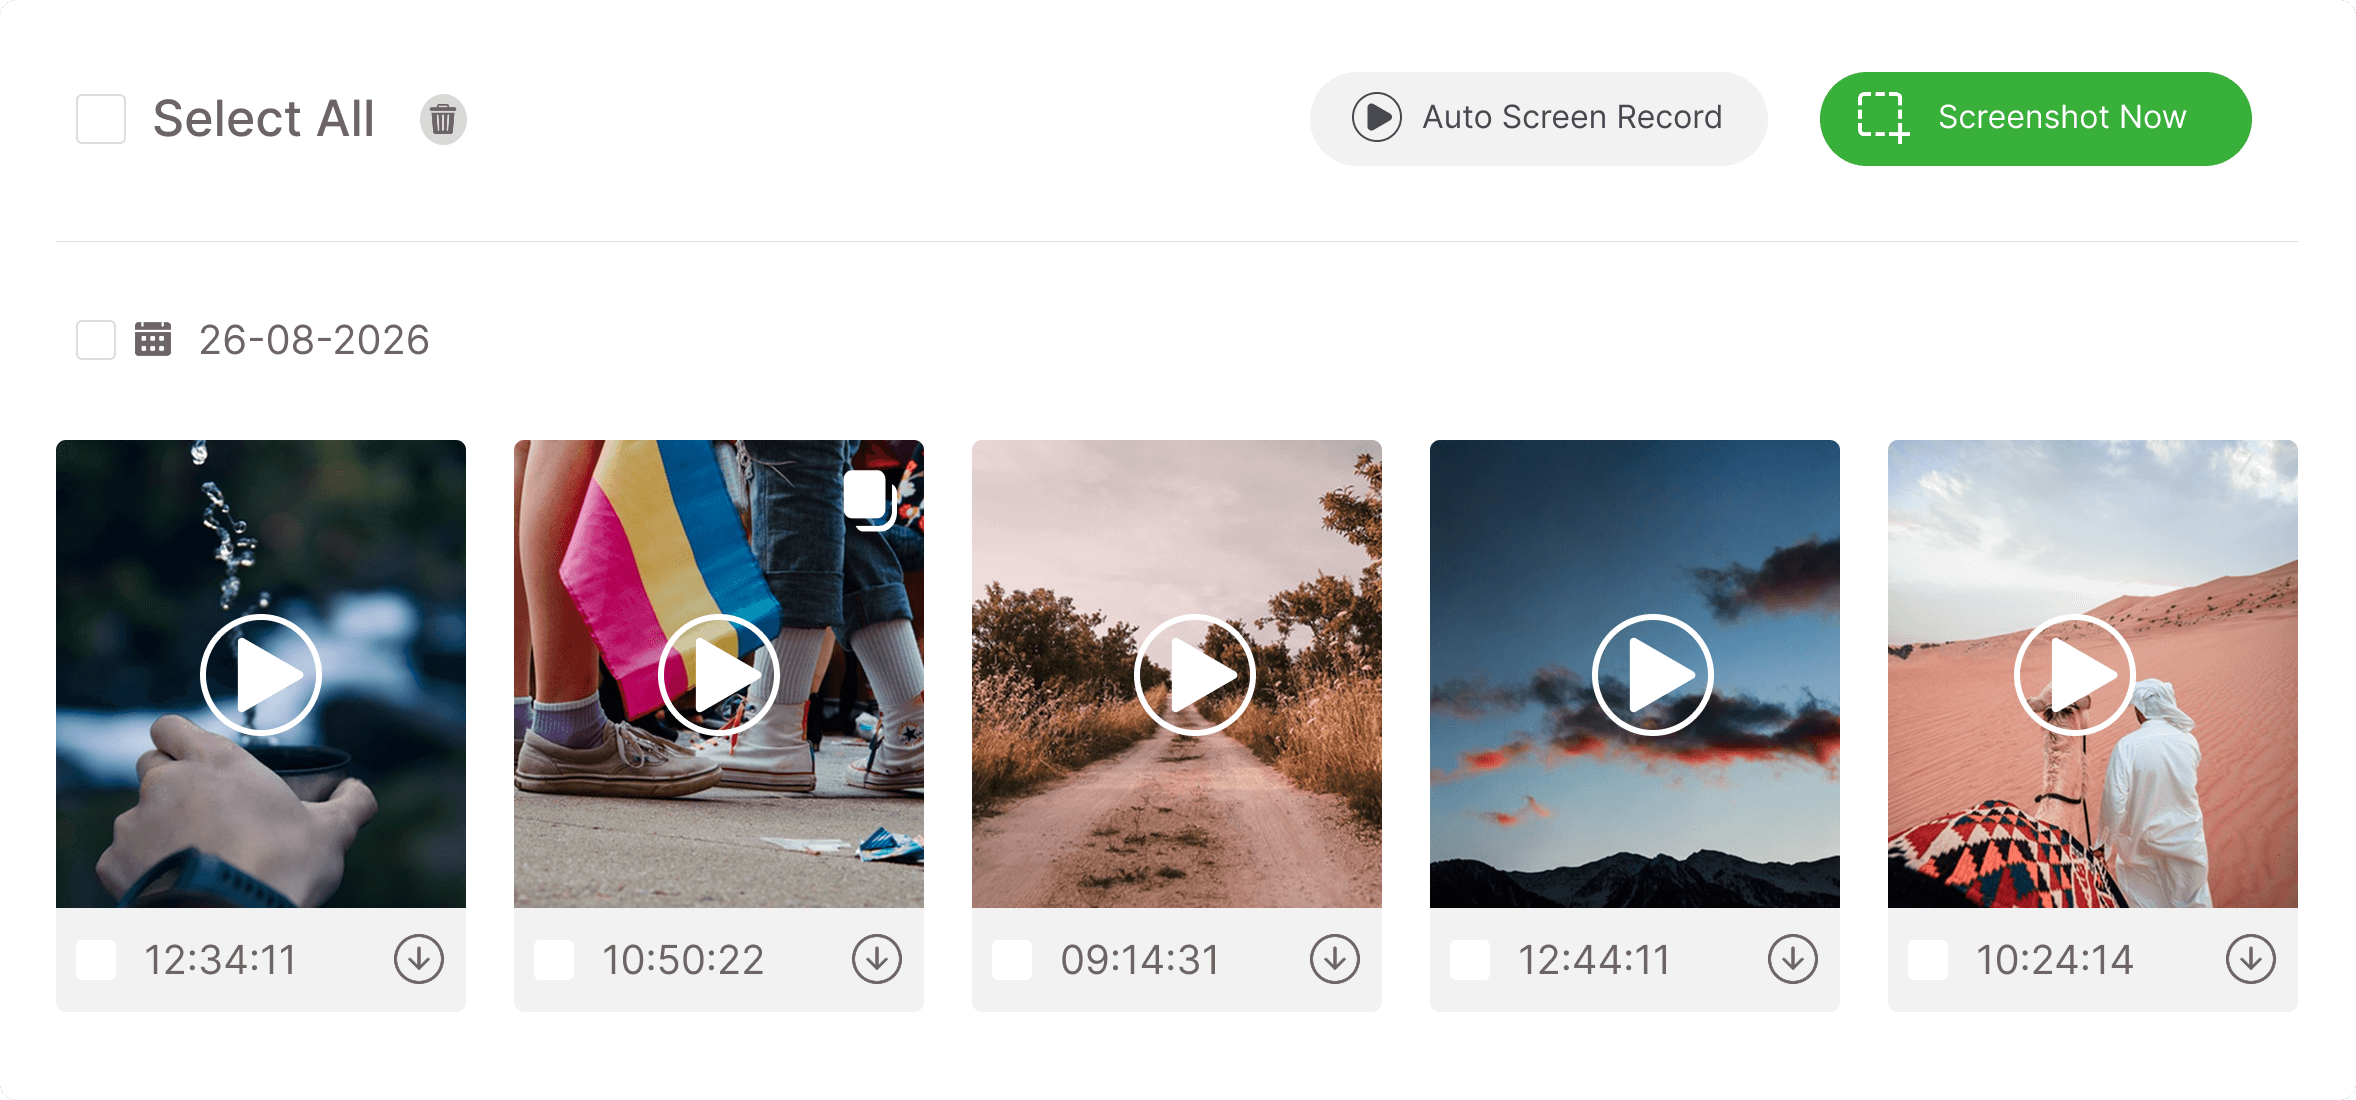Screen dimensions: 2356x1100
Task: Select the 09:14:31 recording checkbox
Action: [x=1012, y=960]
